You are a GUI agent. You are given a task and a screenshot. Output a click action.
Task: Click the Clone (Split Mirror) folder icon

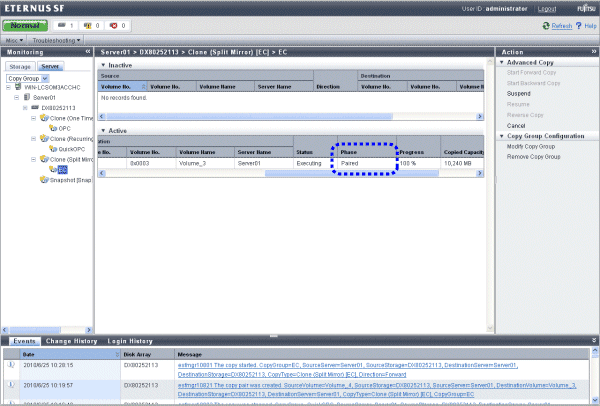[44, 159]
